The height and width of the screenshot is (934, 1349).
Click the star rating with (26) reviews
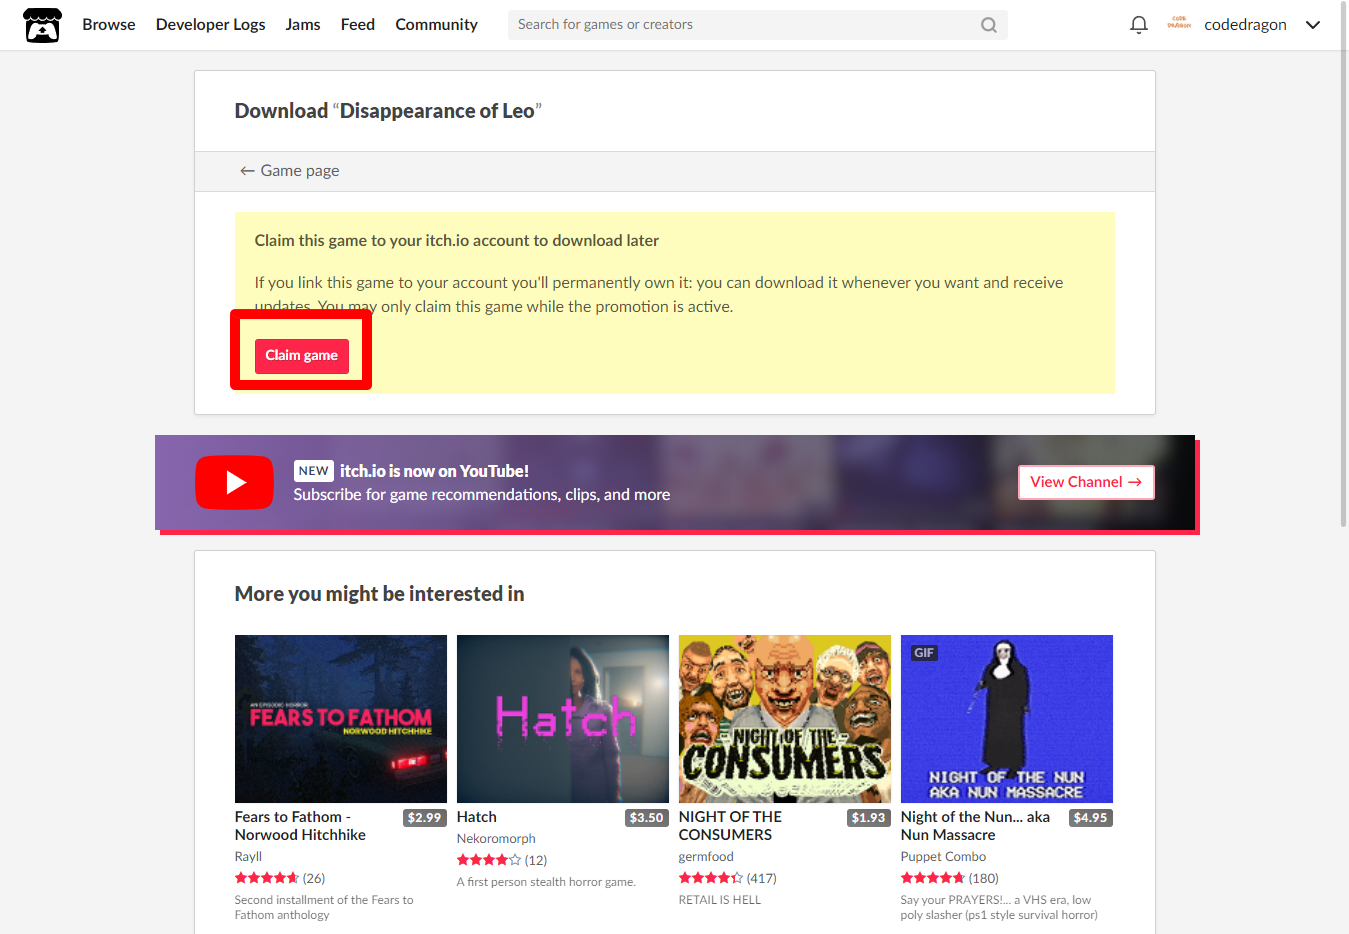point(279,878)
